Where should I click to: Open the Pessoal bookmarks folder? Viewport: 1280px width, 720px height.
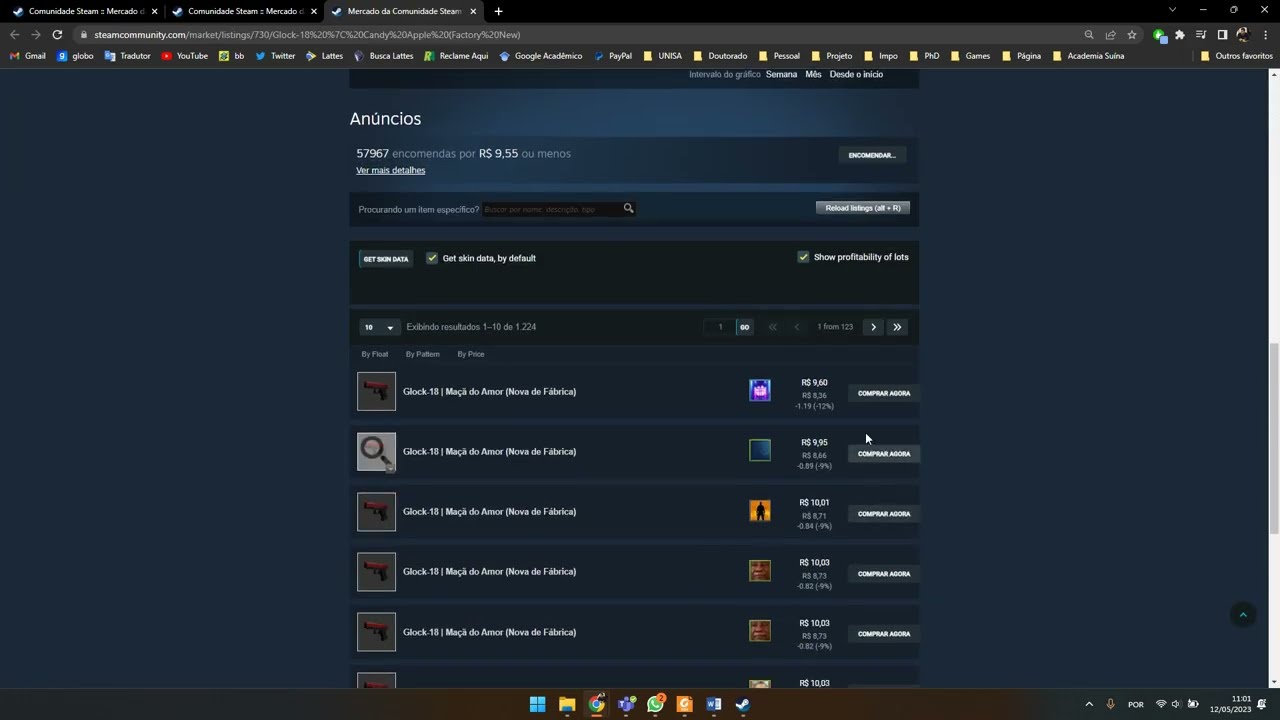779,56
